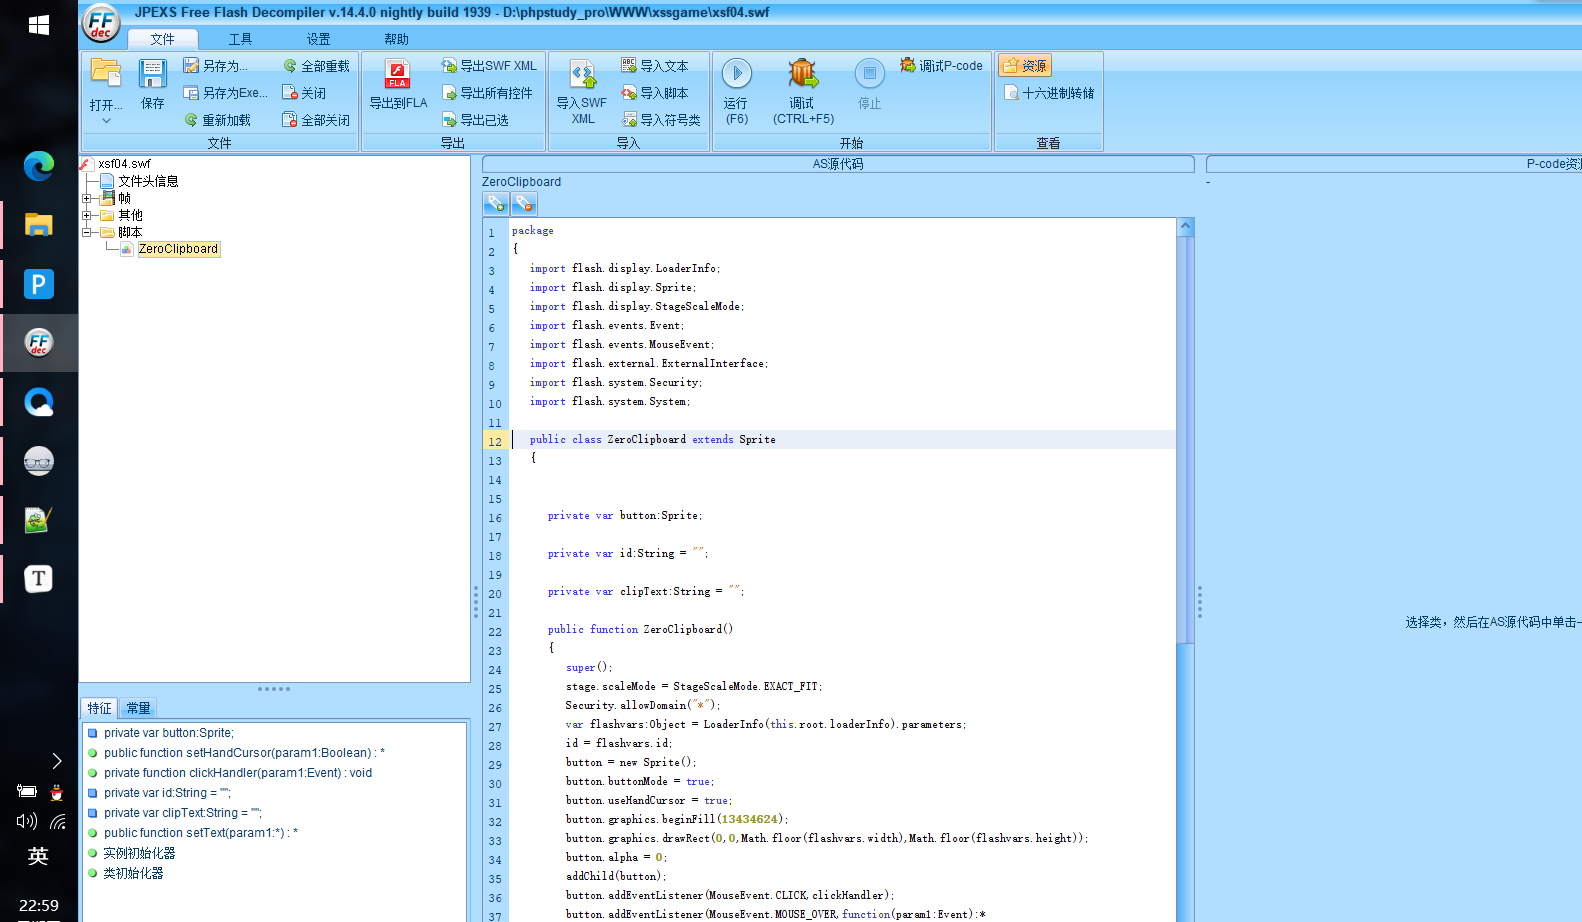This screenshot has width=1582, height=922.
Task: Select setHandCursor function trait
Action: (244, 753)
